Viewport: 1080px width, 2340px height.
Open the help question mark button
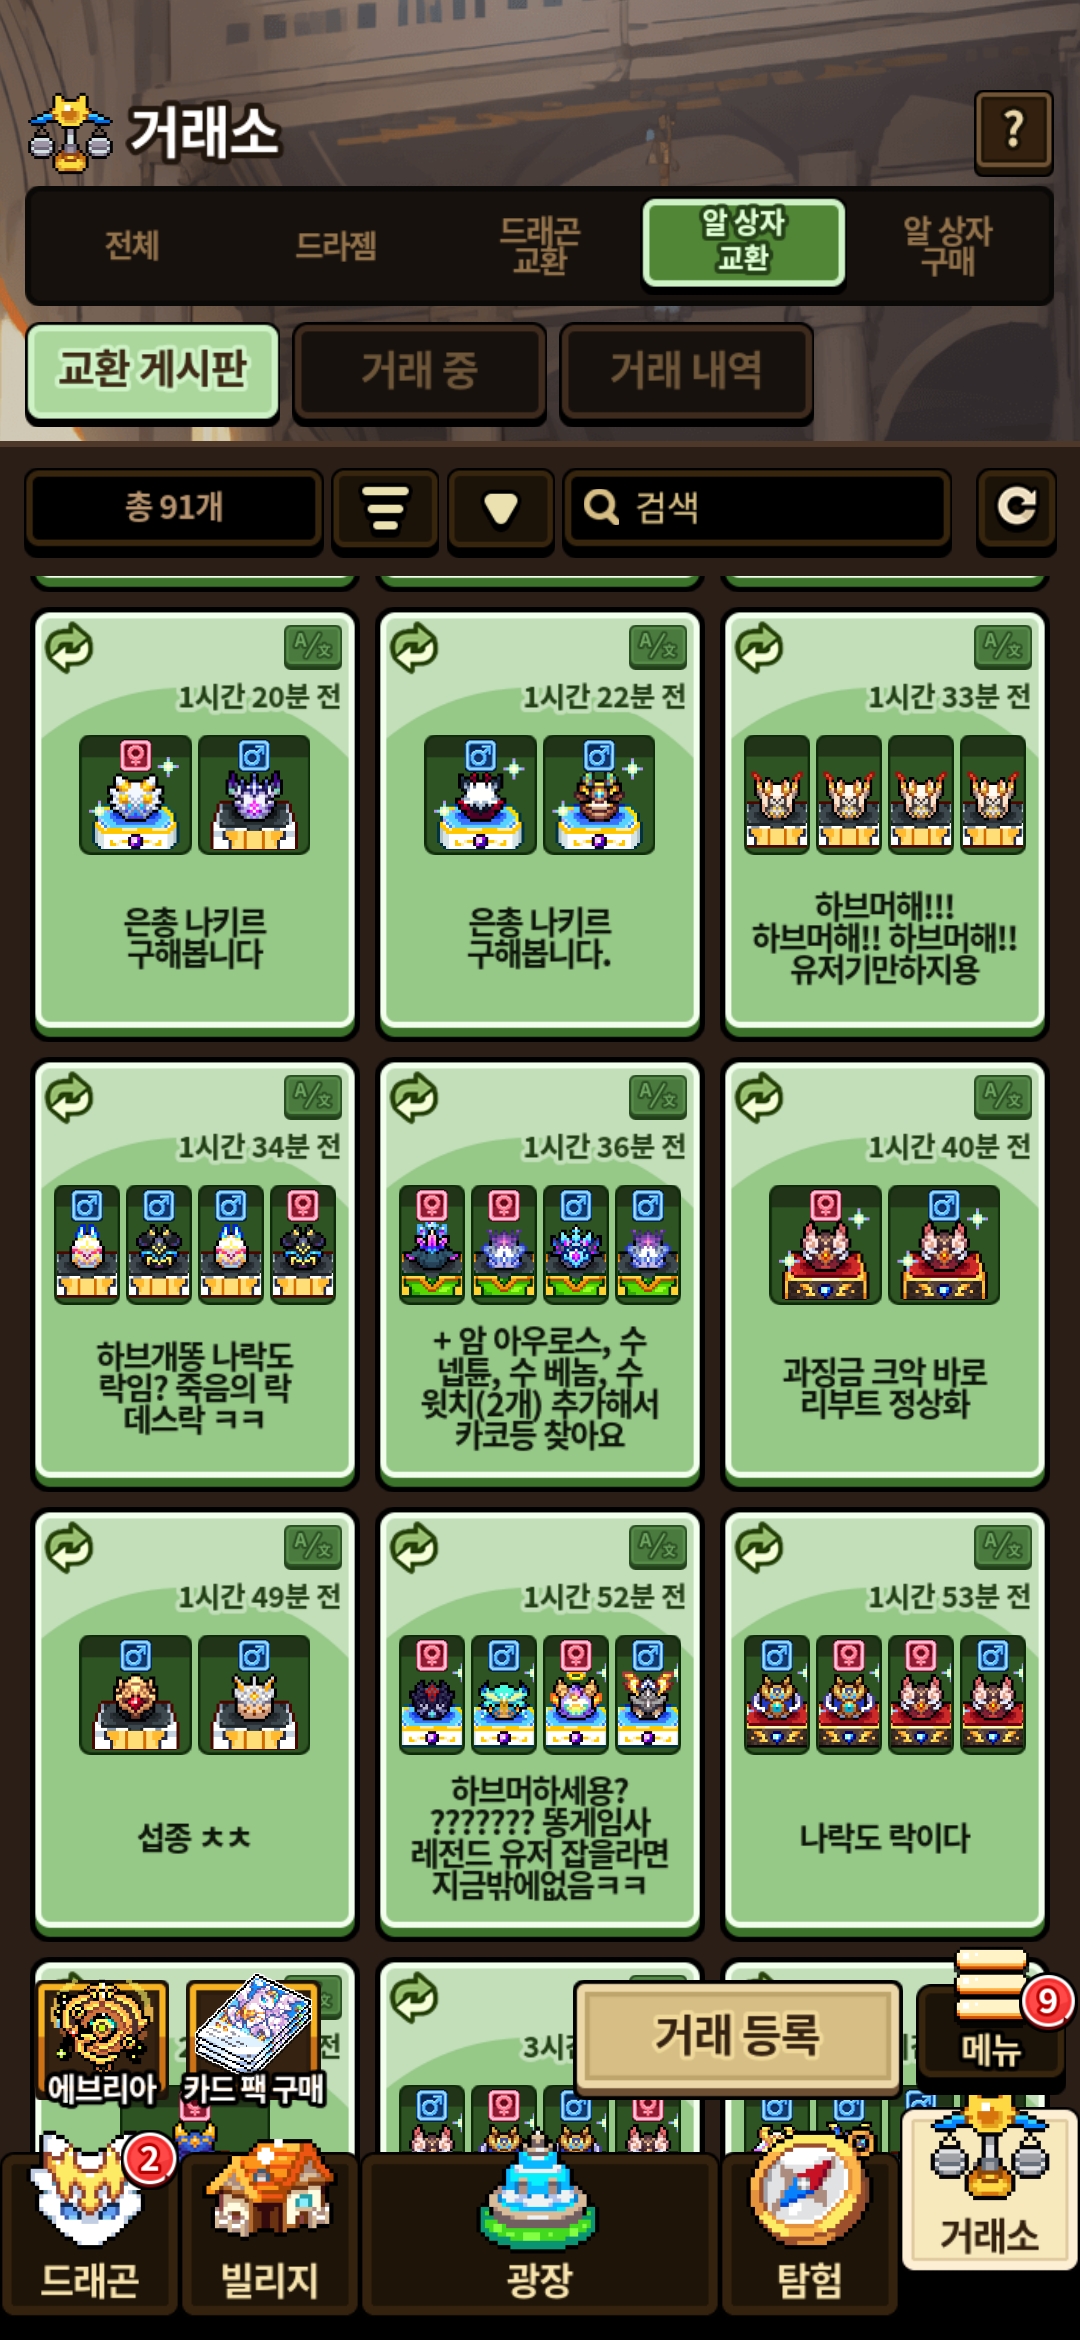[1013, 132]
